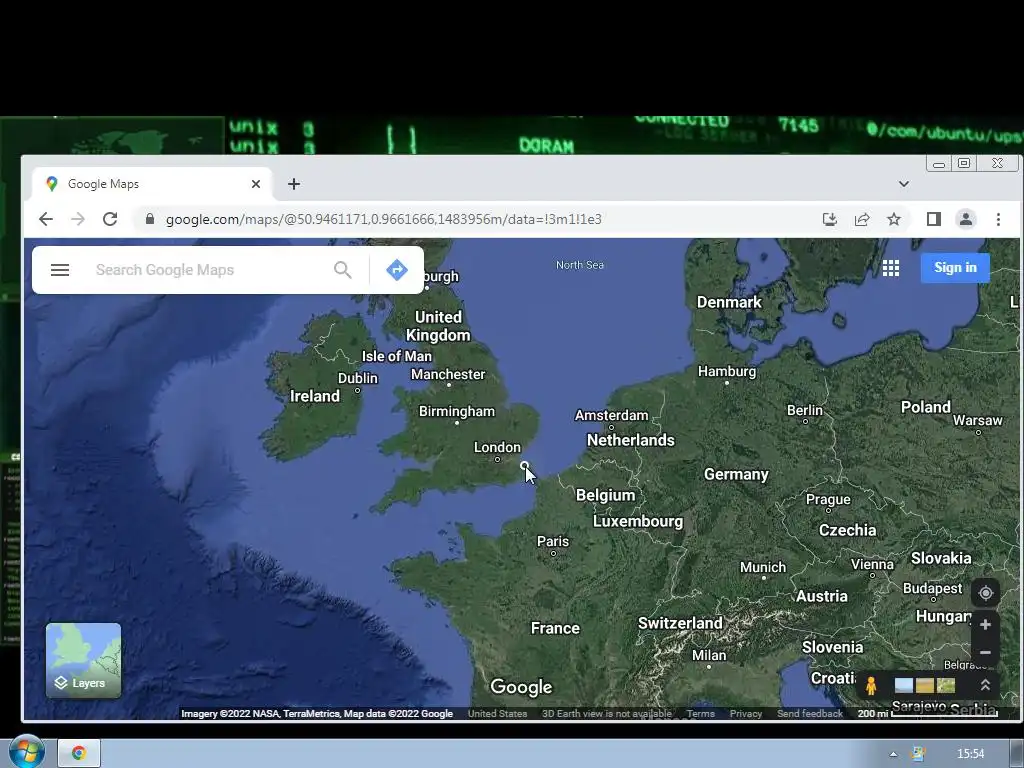Click the install app icon in address bar
Image resolution: width=1024 pixels, height=768 pixels.
pyautogui.click(x=829, y=219)
